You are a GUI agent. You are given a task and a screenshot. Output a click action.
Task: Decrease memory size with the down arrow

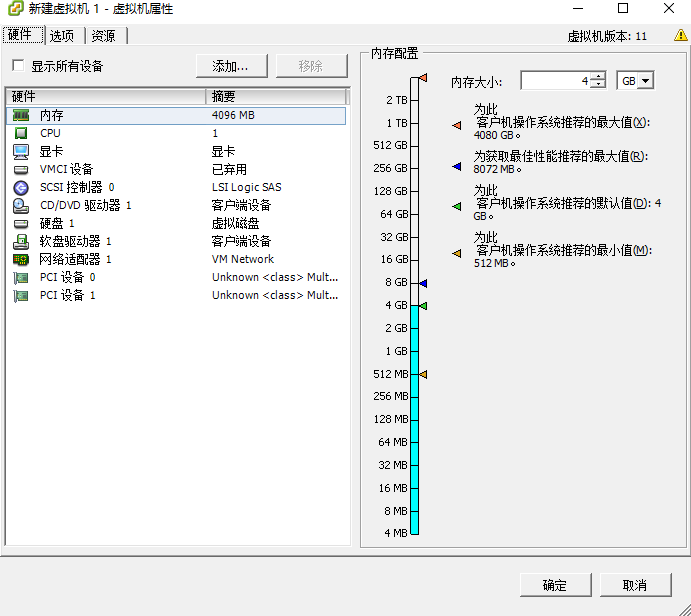click(x=598, y=85)
